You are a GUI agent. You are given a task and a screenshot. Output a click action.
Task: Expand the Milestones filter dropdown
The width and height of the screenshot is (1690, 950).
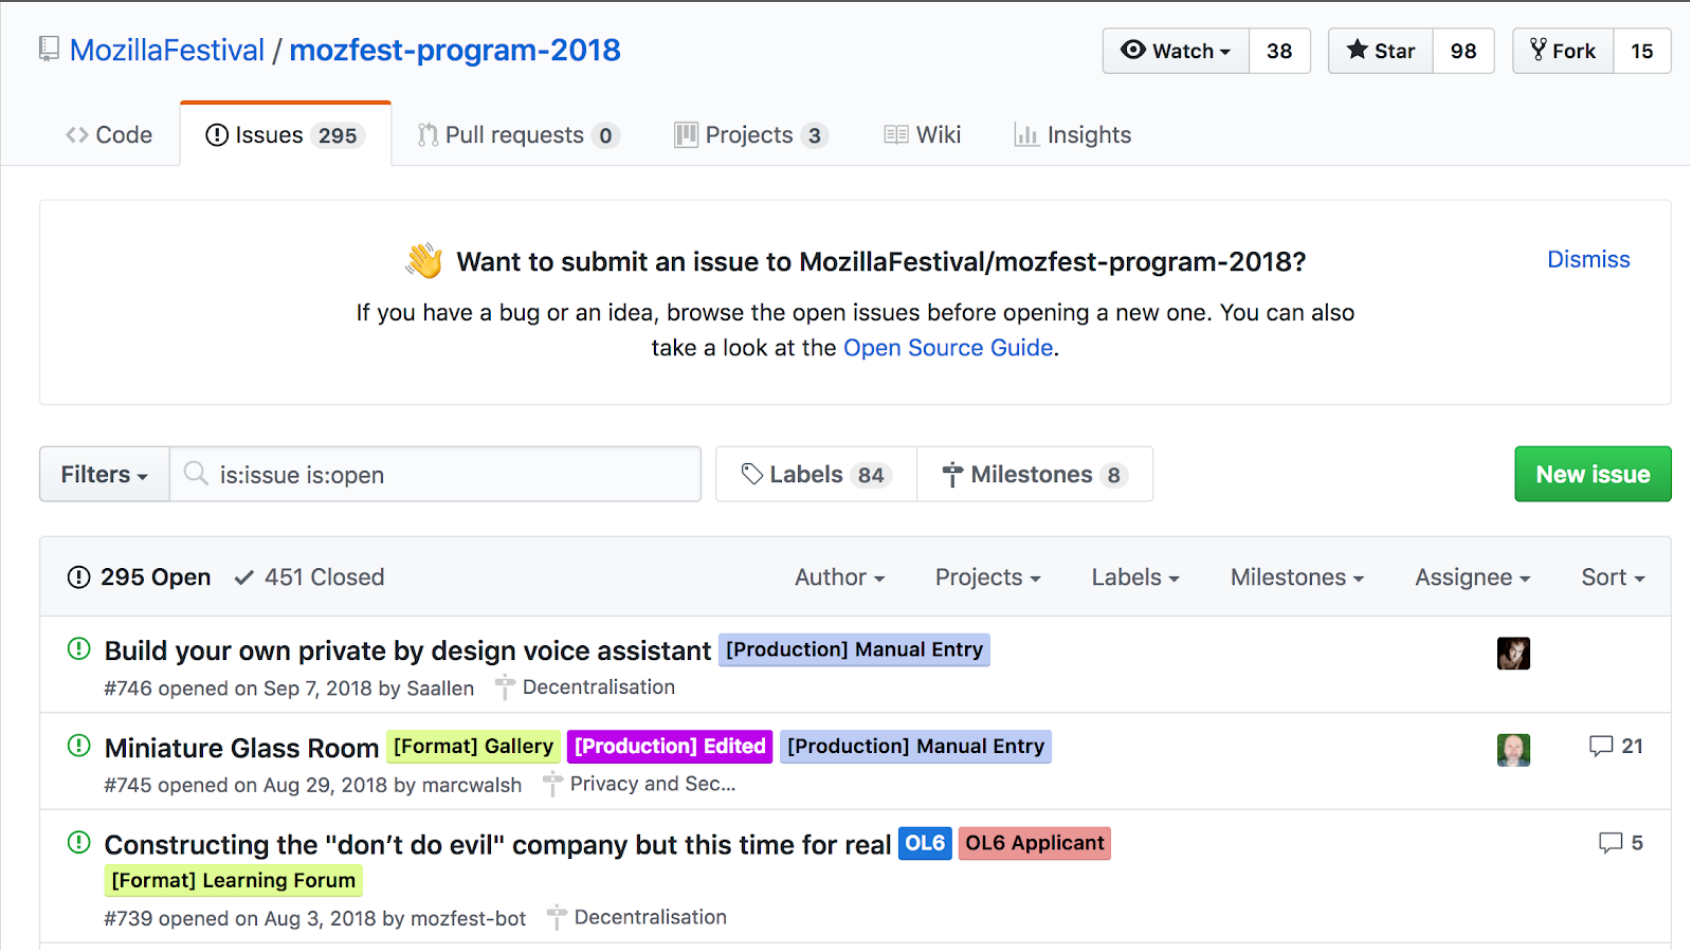click(x=1297, y=577)
